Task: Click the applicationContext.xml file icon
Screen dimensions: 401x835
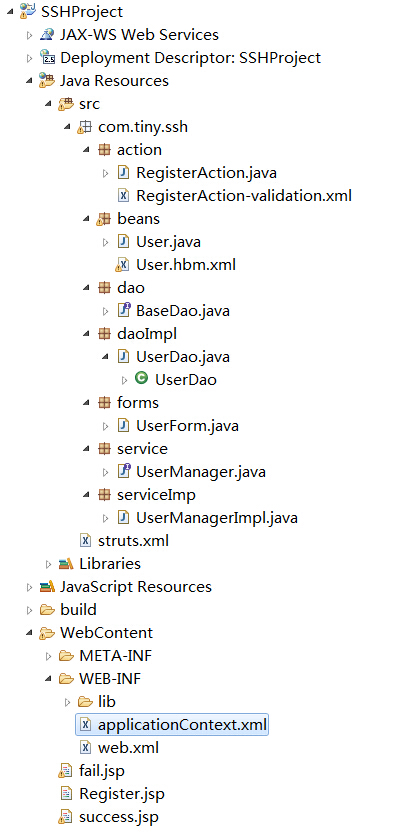Action: coord(85,724)
